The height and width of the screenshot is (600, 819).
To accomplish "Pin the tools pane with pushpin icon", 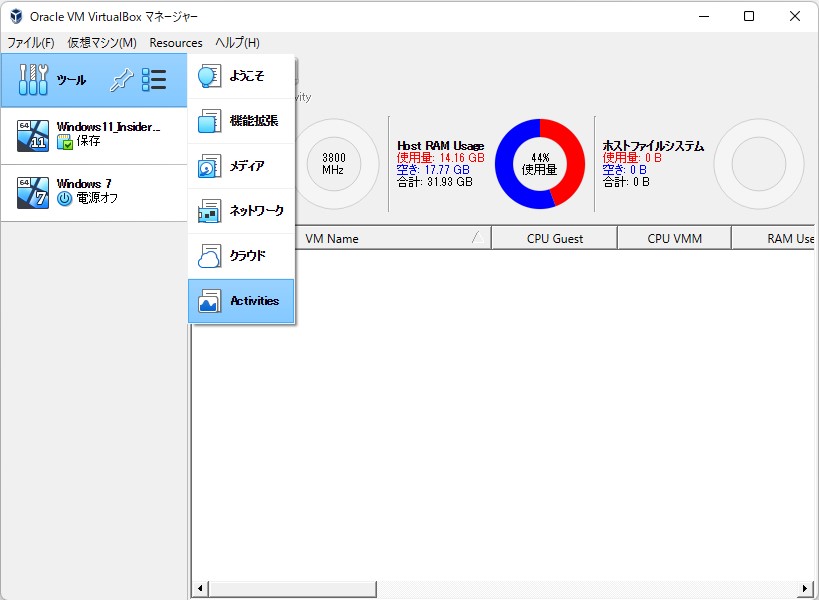I will [121, 80].
